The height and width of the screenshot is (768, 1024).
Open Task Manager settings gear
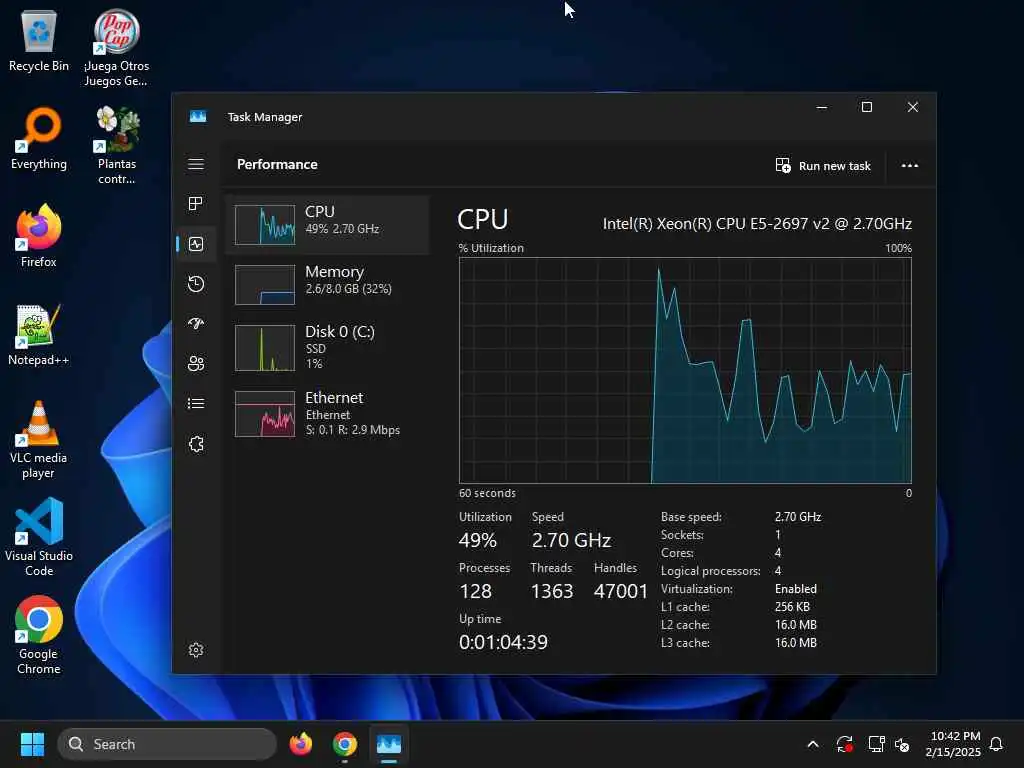(196, 650)
